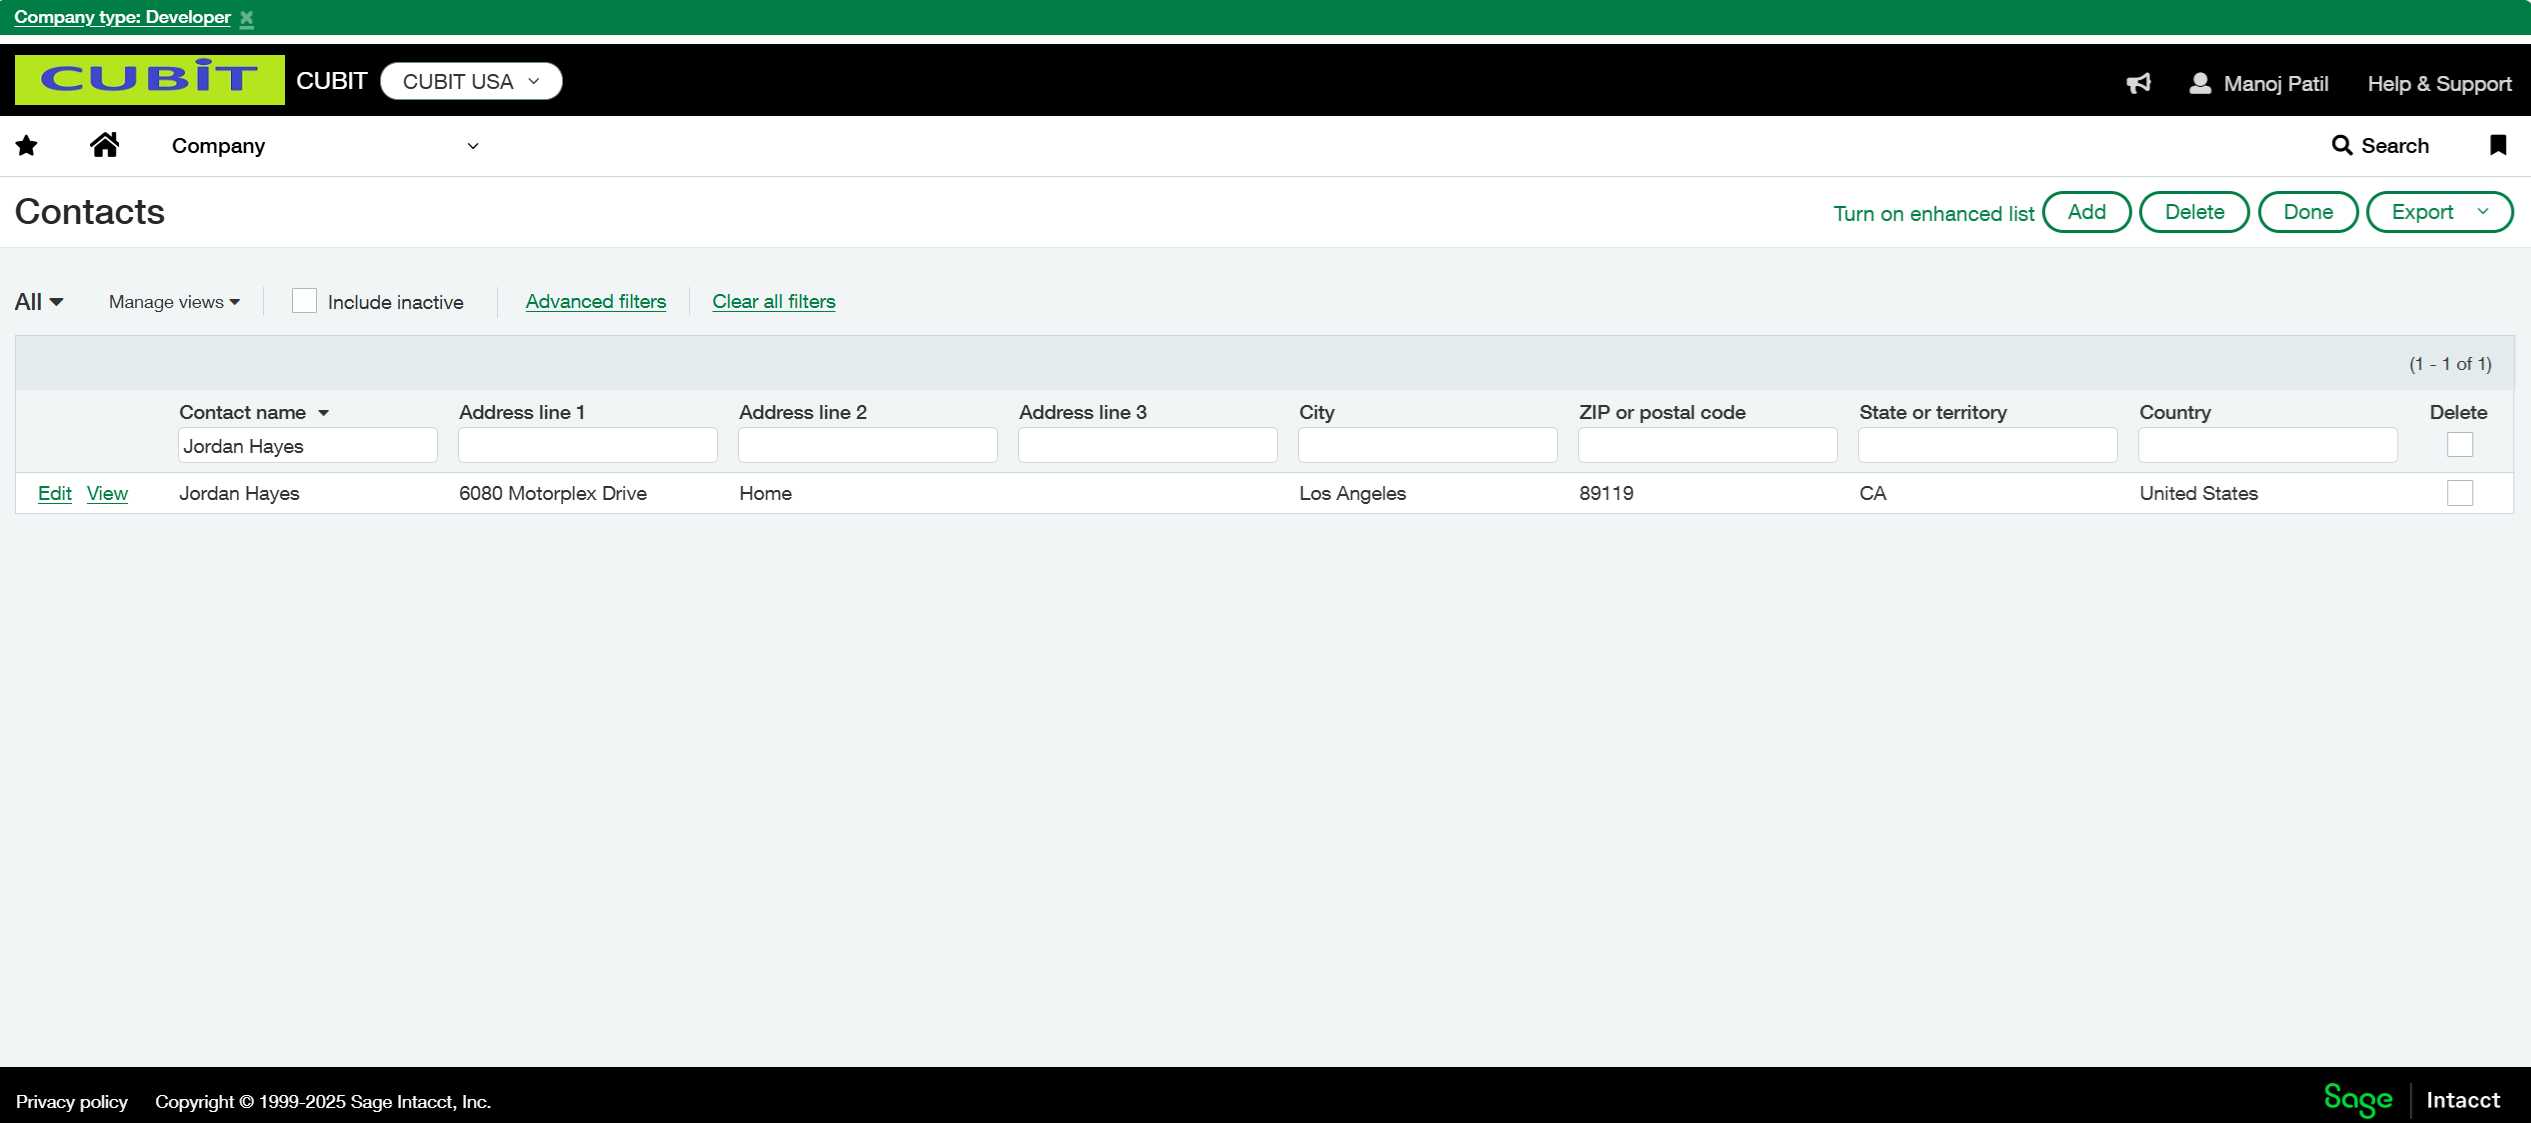Close the Company type Developer banner
2531x1123 pixels.
pyautogui.click(x=247, y=18)
